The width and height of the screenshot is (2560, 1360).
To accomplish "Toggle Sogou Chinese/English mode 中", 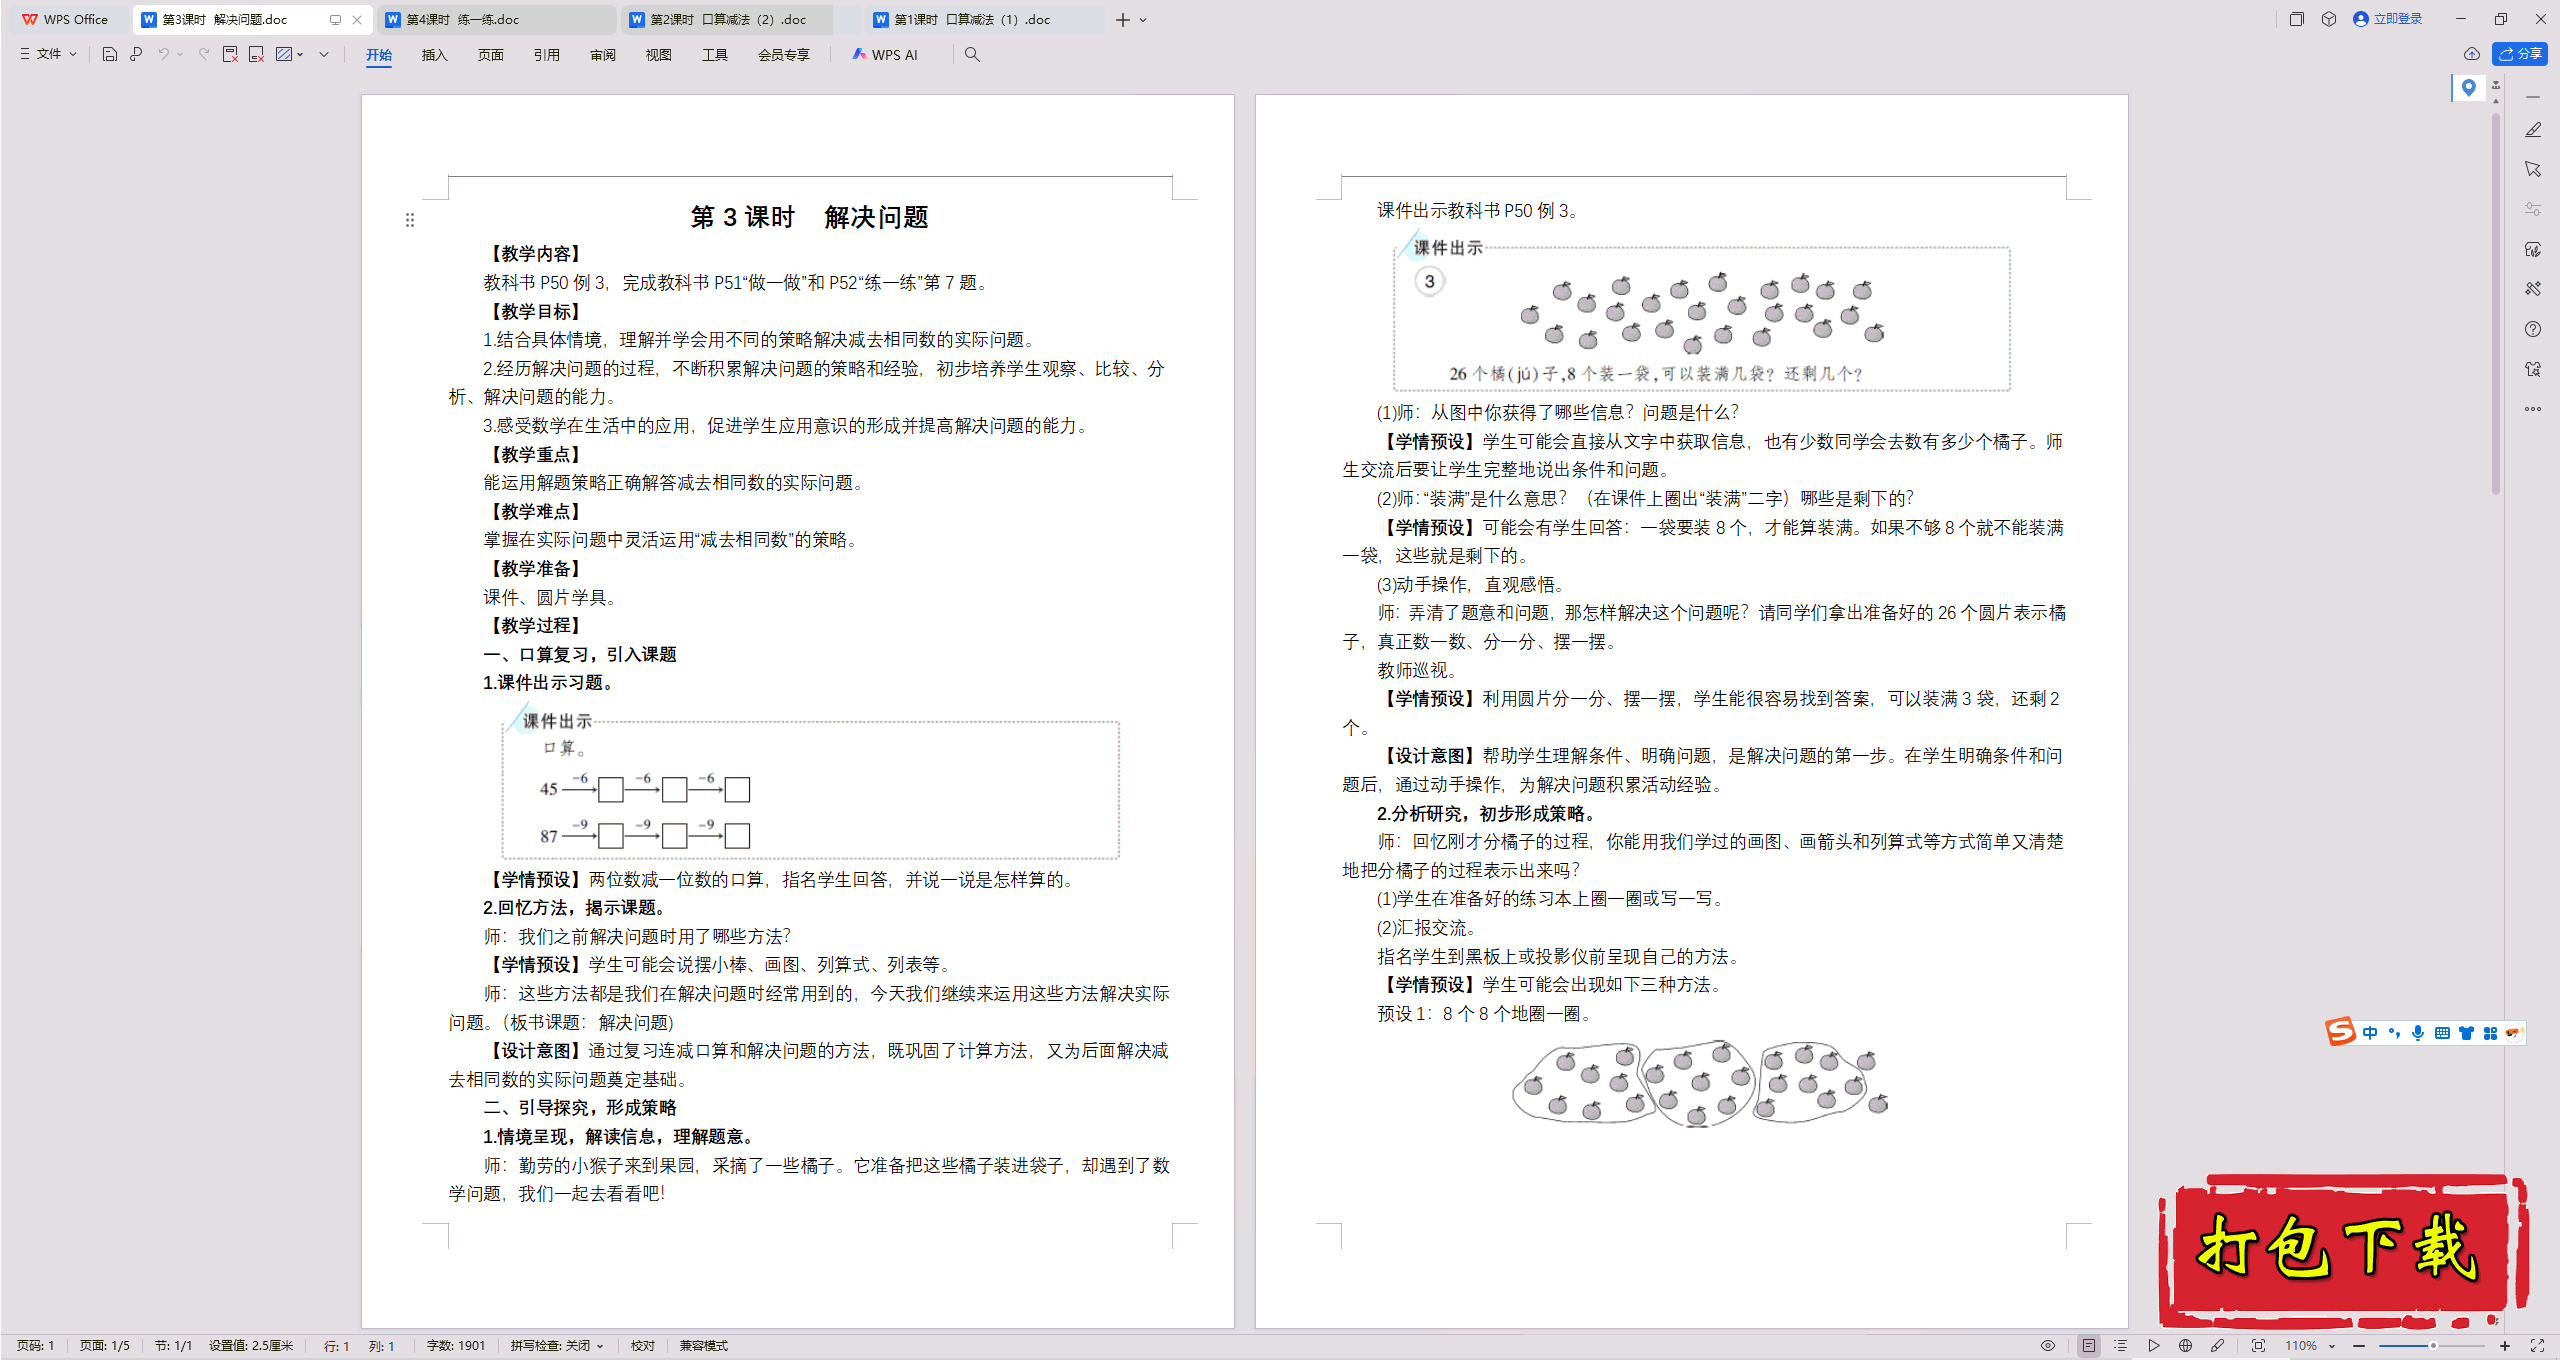I will point(2370,1033).
